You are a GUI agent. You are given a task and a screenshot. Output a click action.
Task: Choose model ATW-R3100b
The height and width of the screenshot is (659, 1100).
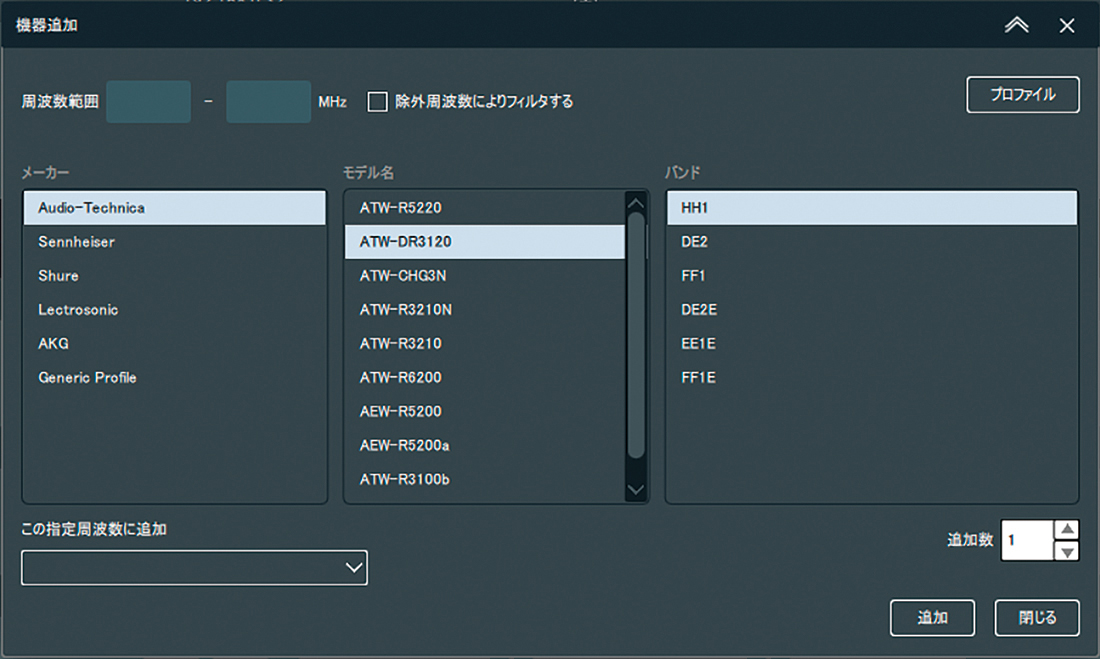tap(485, 479)
